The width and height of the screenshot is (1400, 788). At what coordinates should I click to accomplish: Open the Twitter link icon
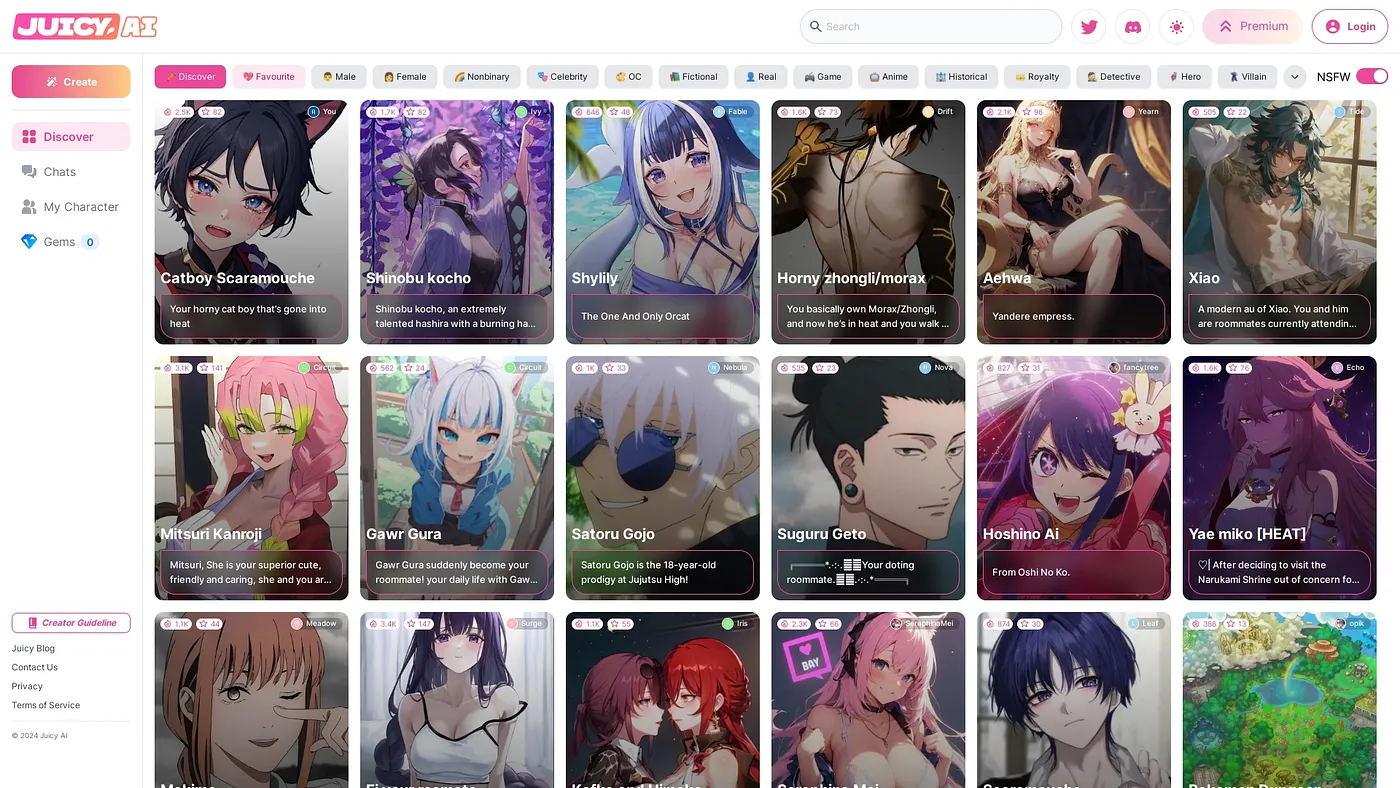[1088, 27]
